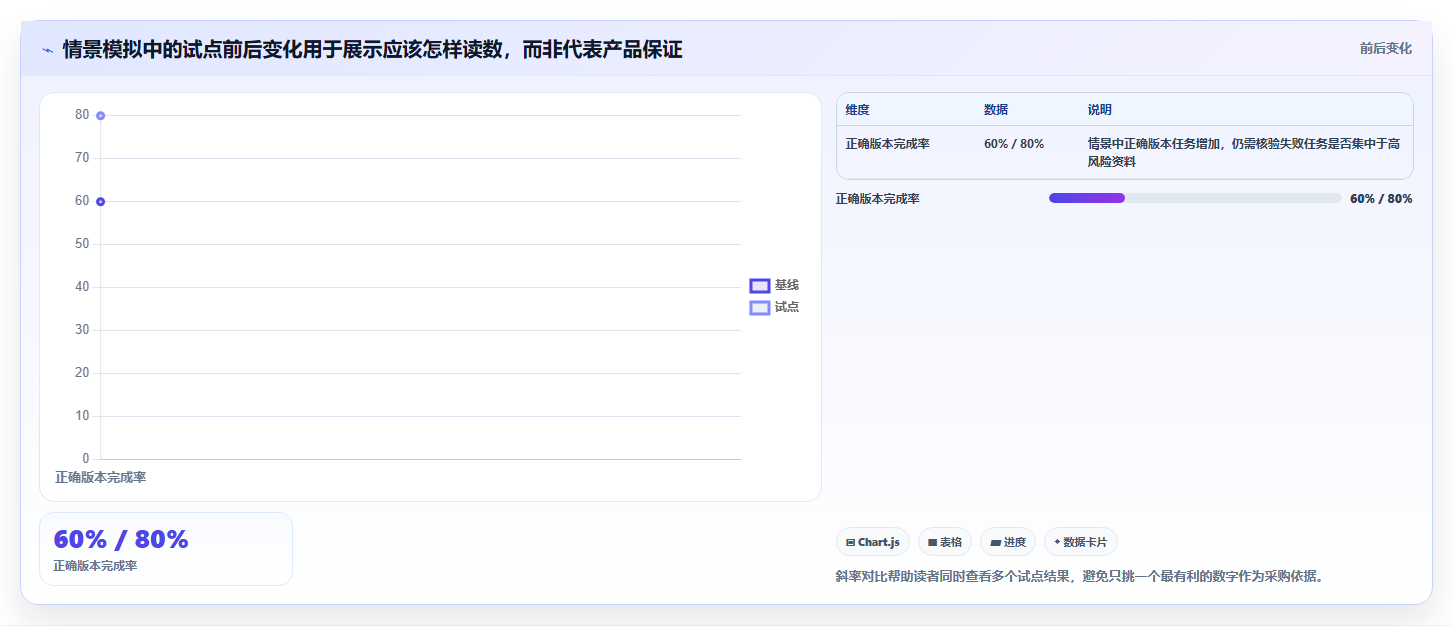The height and width of the screenshot is (626, 1453).
Task: Click the y-axis tick label 50
Action: point(82,244)
